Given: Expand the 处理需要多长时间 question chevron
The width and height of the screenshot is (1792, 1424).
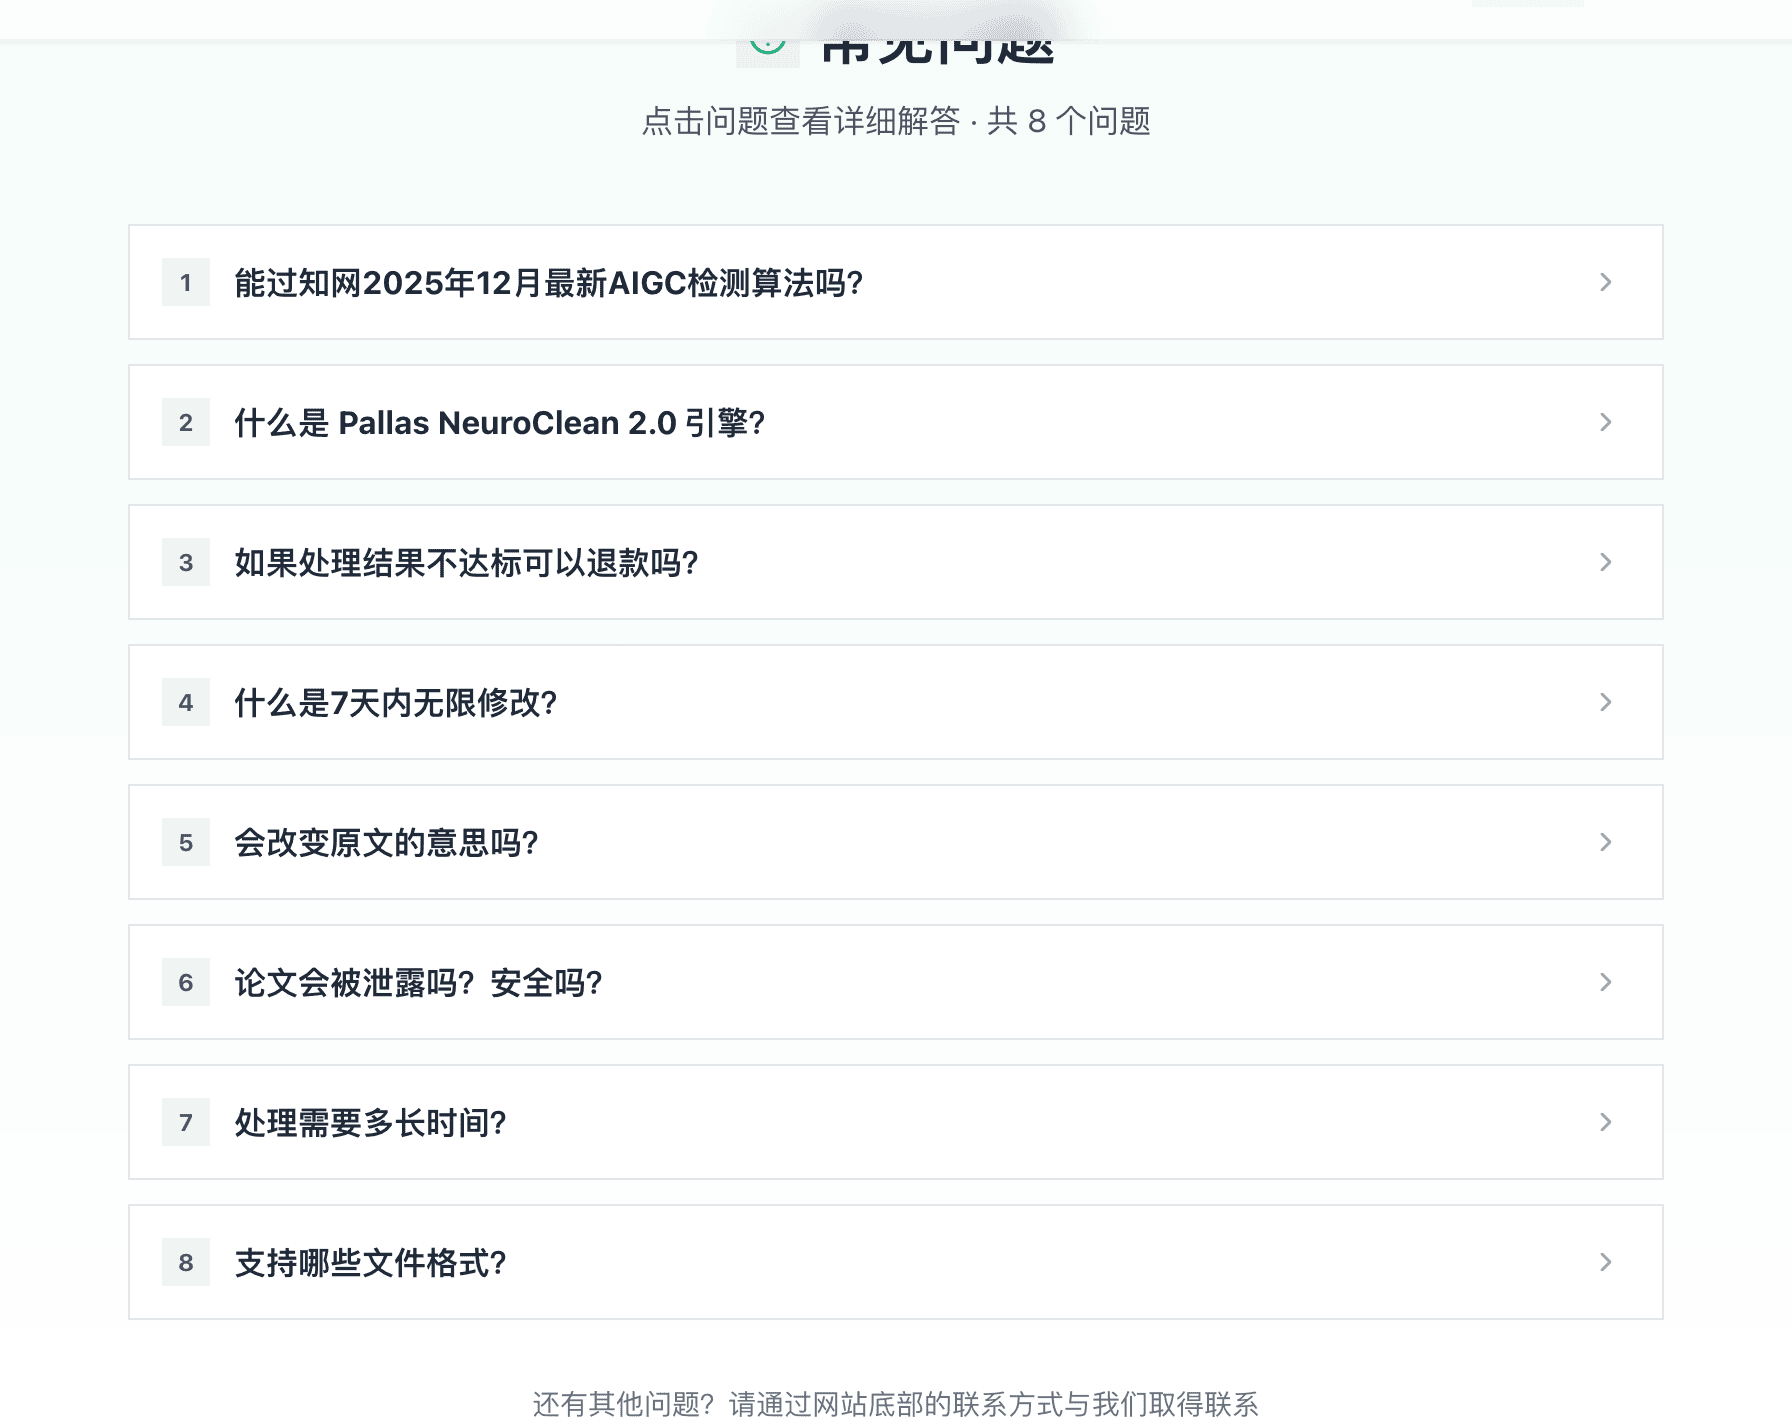Looking at the screenshot, I should pos(1606,1123).
